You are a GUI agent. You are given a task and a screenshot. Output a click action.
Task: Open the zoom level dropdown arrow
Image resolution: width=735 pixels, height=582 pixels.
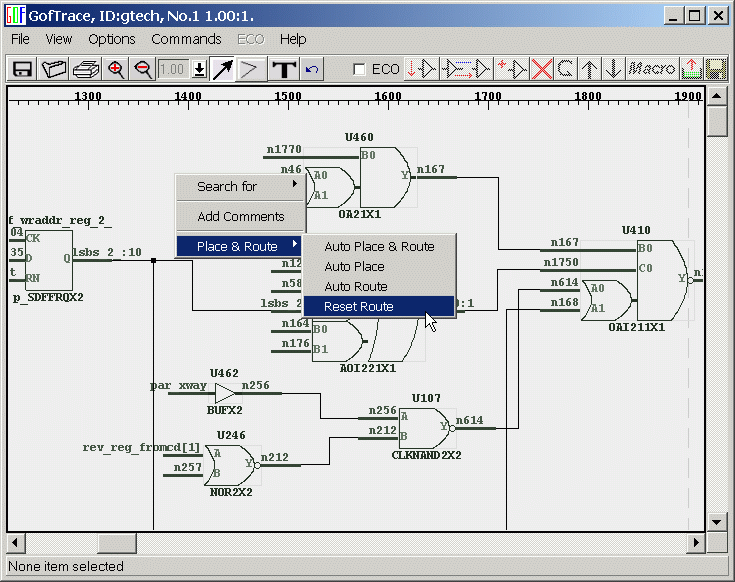pos(199,69)
